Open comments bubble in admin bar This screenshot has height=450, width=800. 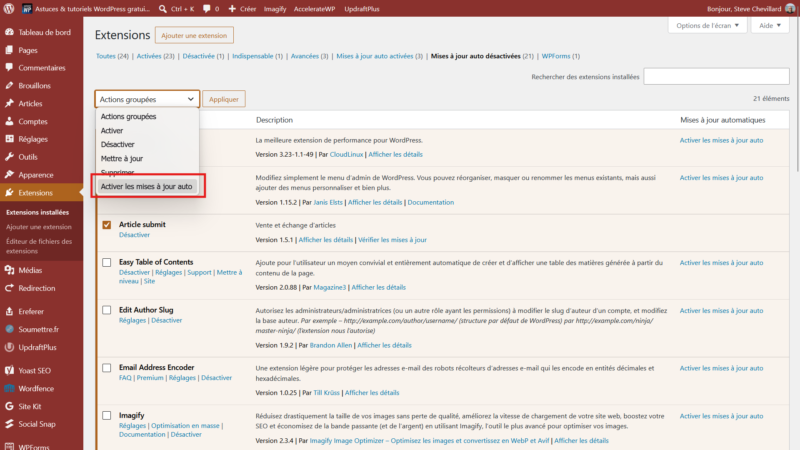pos(207,9)
